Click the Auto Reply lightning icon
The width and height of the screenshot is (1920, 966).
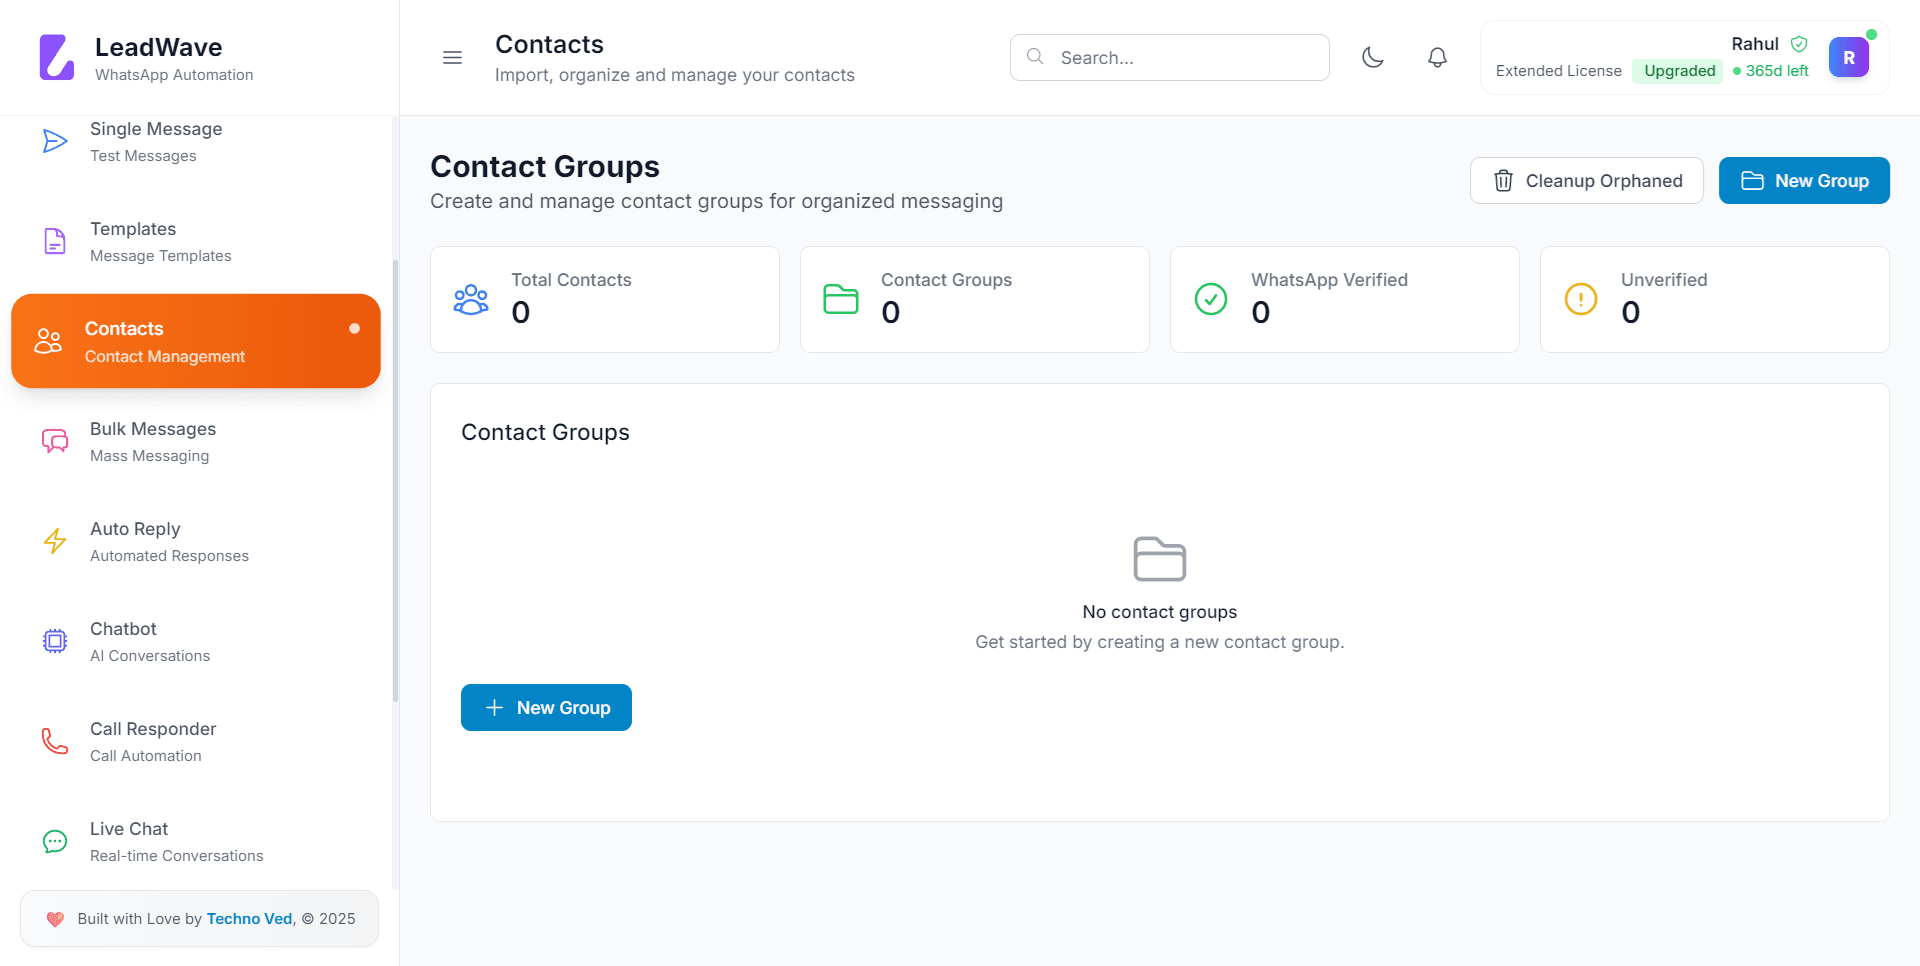pyautogui.click(x=55, y=541)
